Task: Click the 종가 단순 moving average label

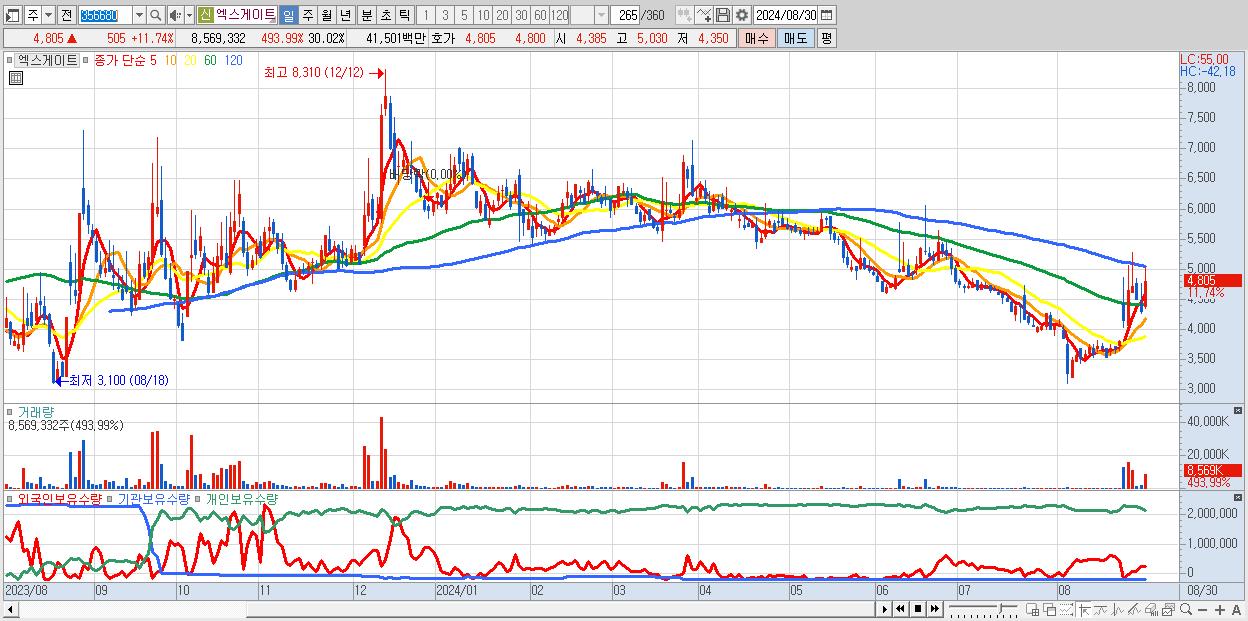Action: coord(119,61)
